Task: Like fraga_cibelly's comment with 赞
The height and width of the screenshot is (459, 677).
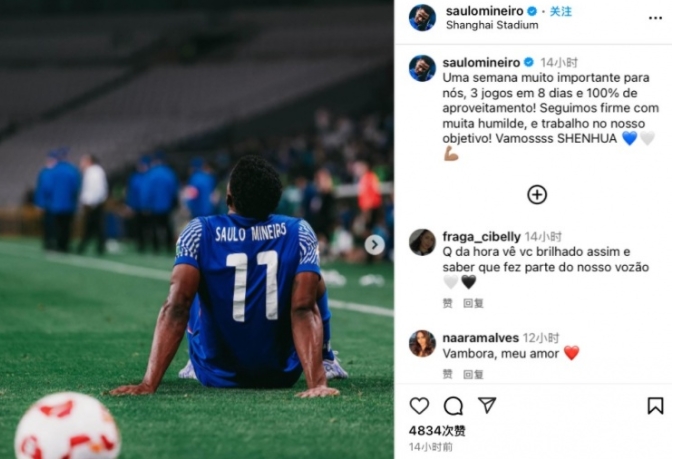Action: tap(447, 303)
